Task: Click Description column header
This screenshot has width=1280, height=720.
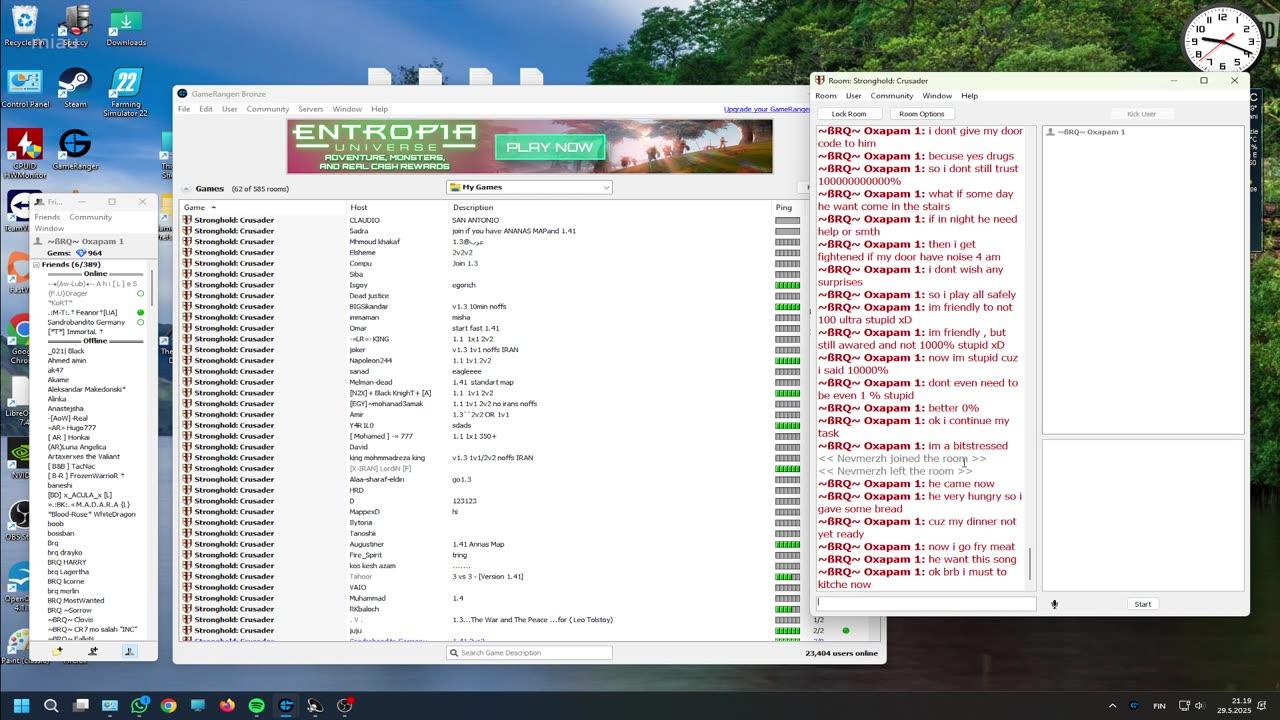Action: 610,207
